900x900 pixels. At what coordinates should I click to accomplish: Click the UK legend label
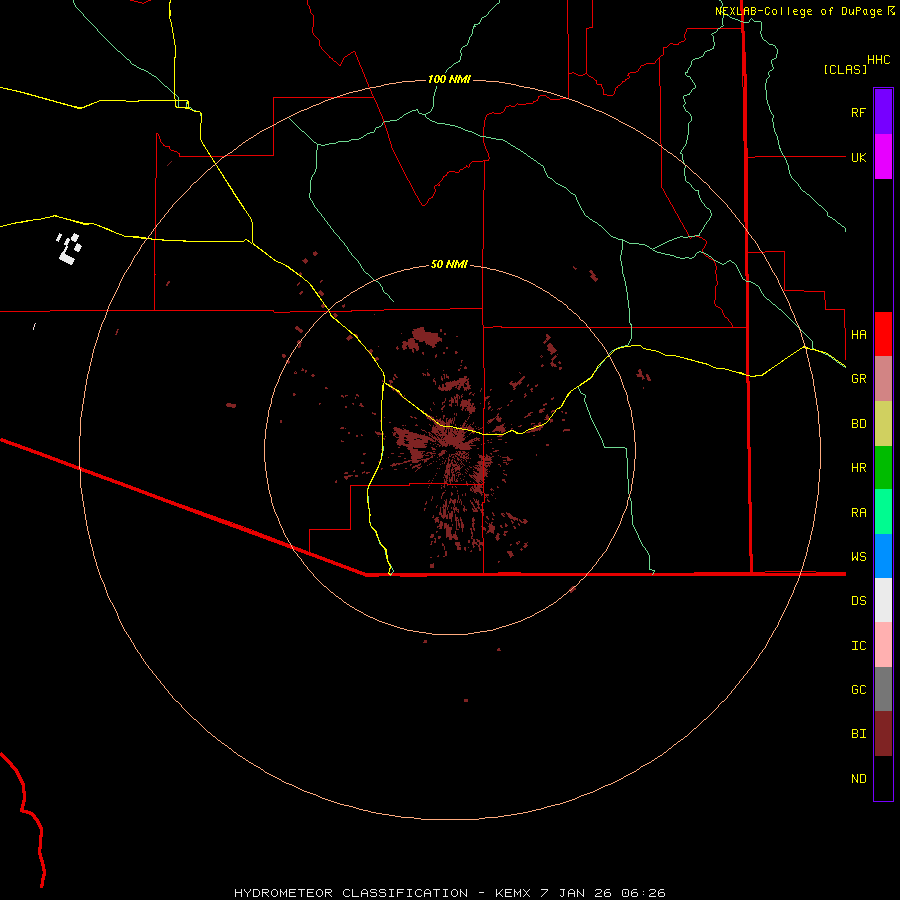point(858,157)
